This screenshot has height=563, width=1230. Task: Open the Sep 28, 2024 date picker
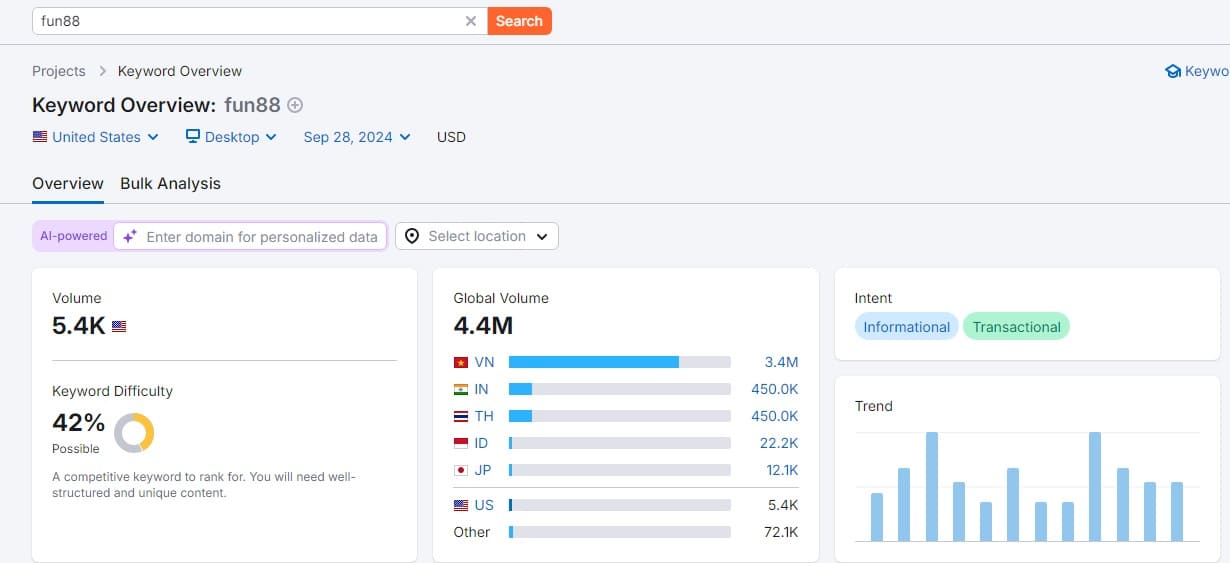[x=357, y=137]
